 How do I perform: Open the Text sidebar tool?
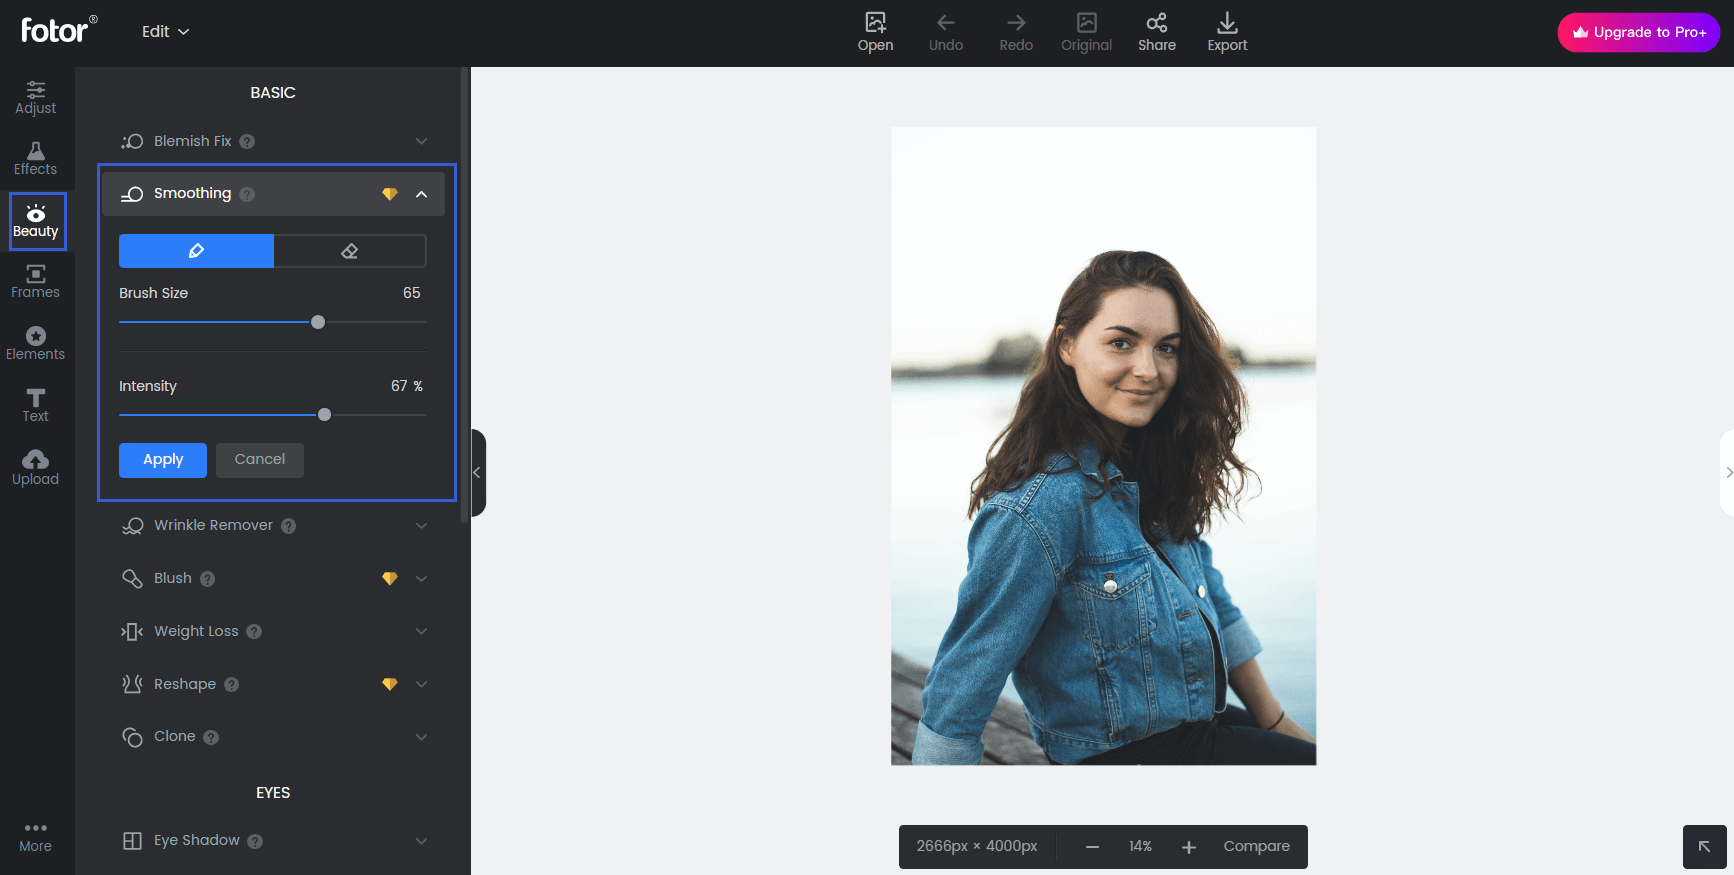(x=35, y=406)
